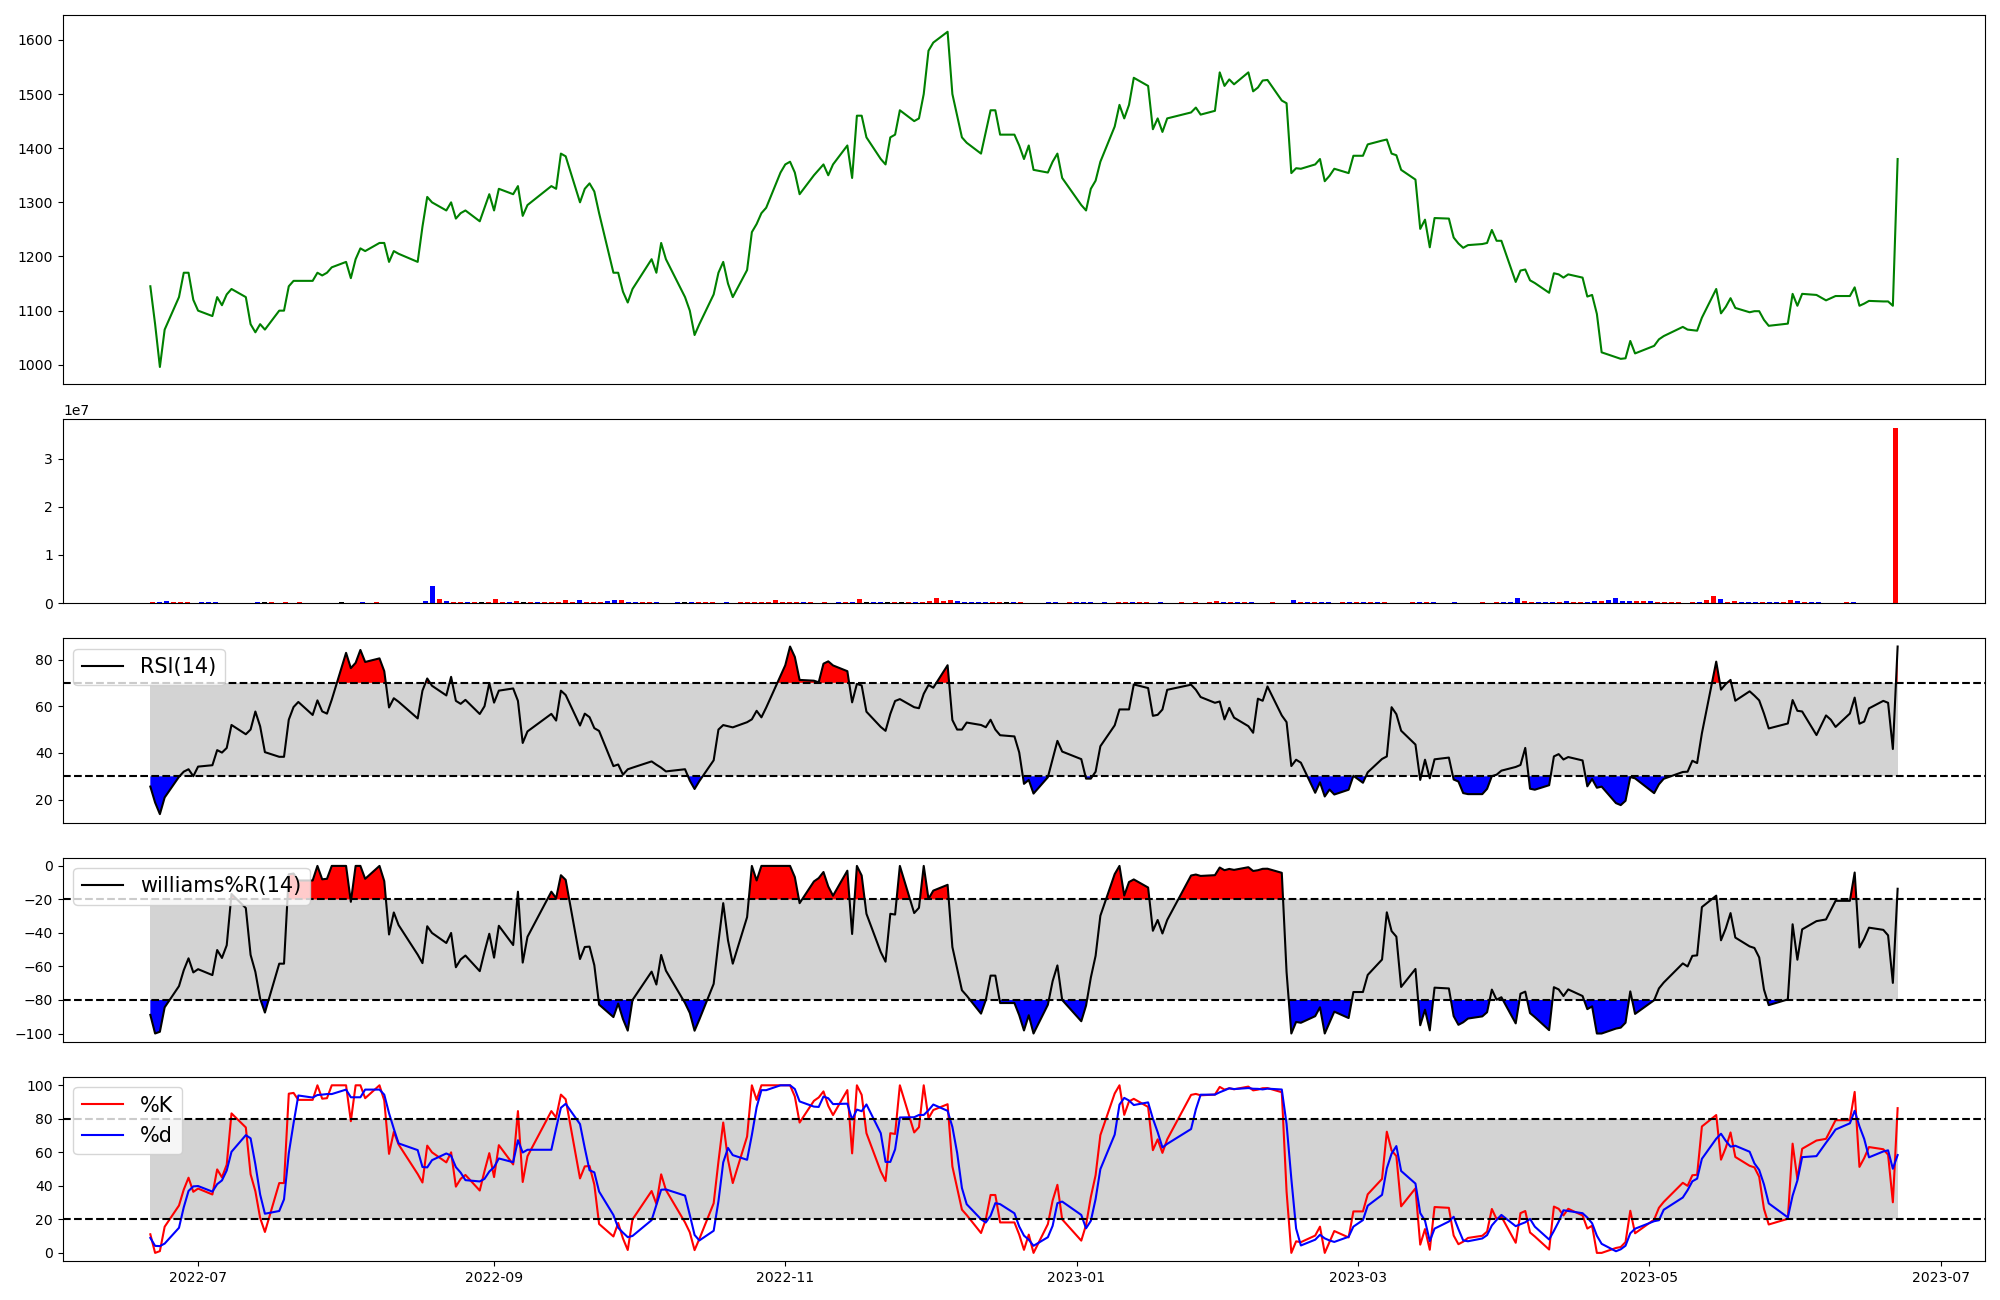Click the 1e7 volume scale label
Screen dimensions: 2000x1300
click(79, 410)
